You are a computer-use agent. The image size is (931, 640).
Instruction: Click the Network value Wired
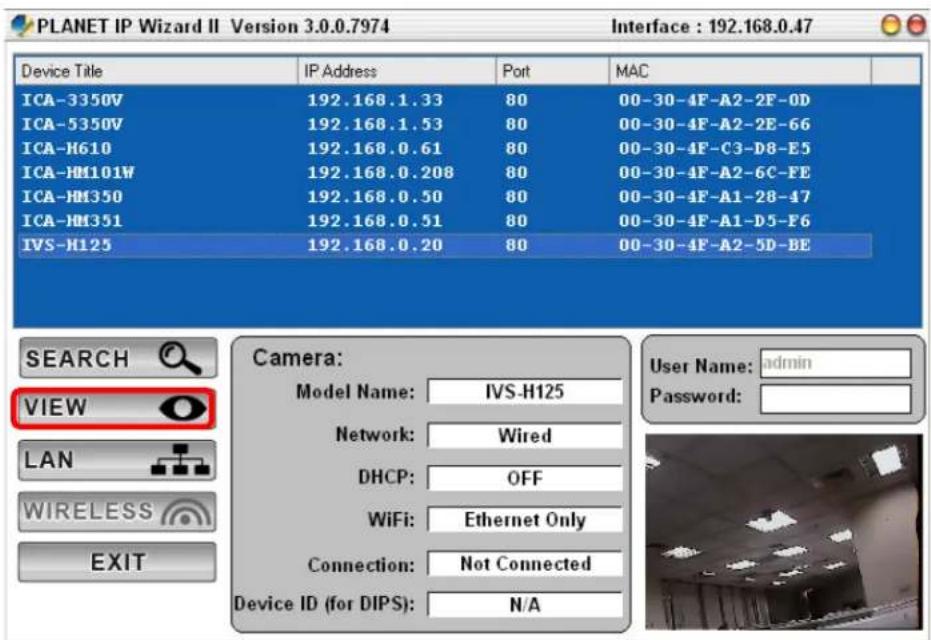point(525,436)
